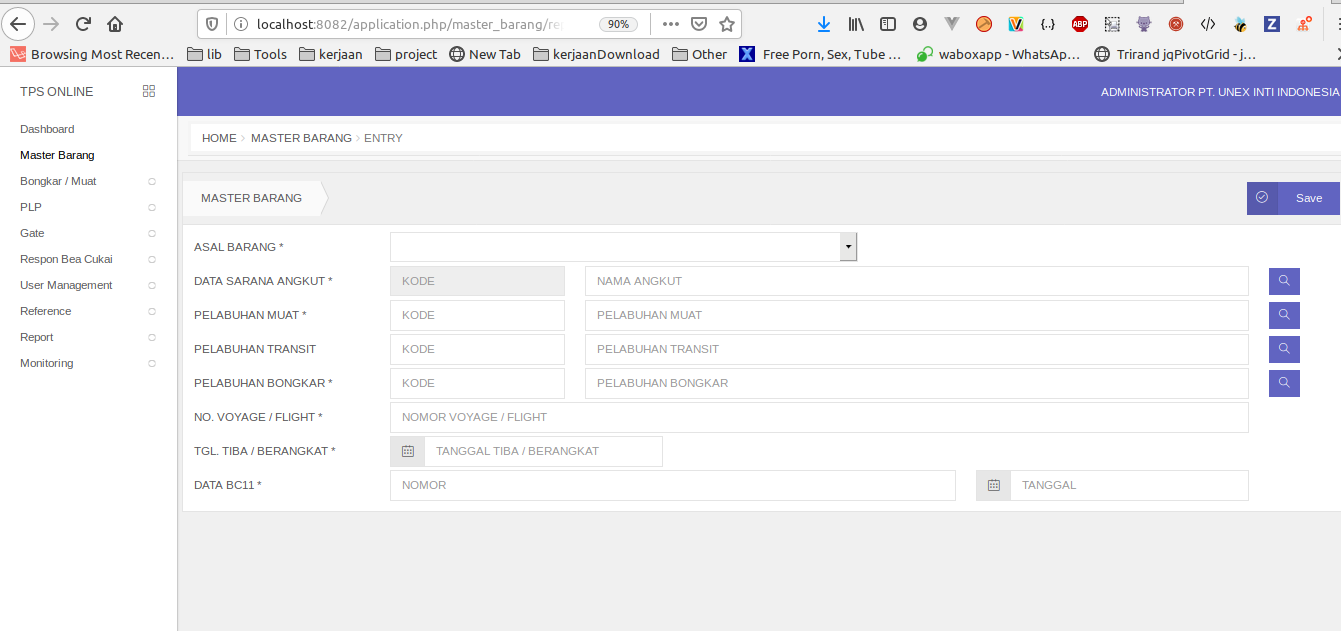Click the browser Forward arrow button
The width and height of the screenshot is (1341, 631).
coord(51,23)
